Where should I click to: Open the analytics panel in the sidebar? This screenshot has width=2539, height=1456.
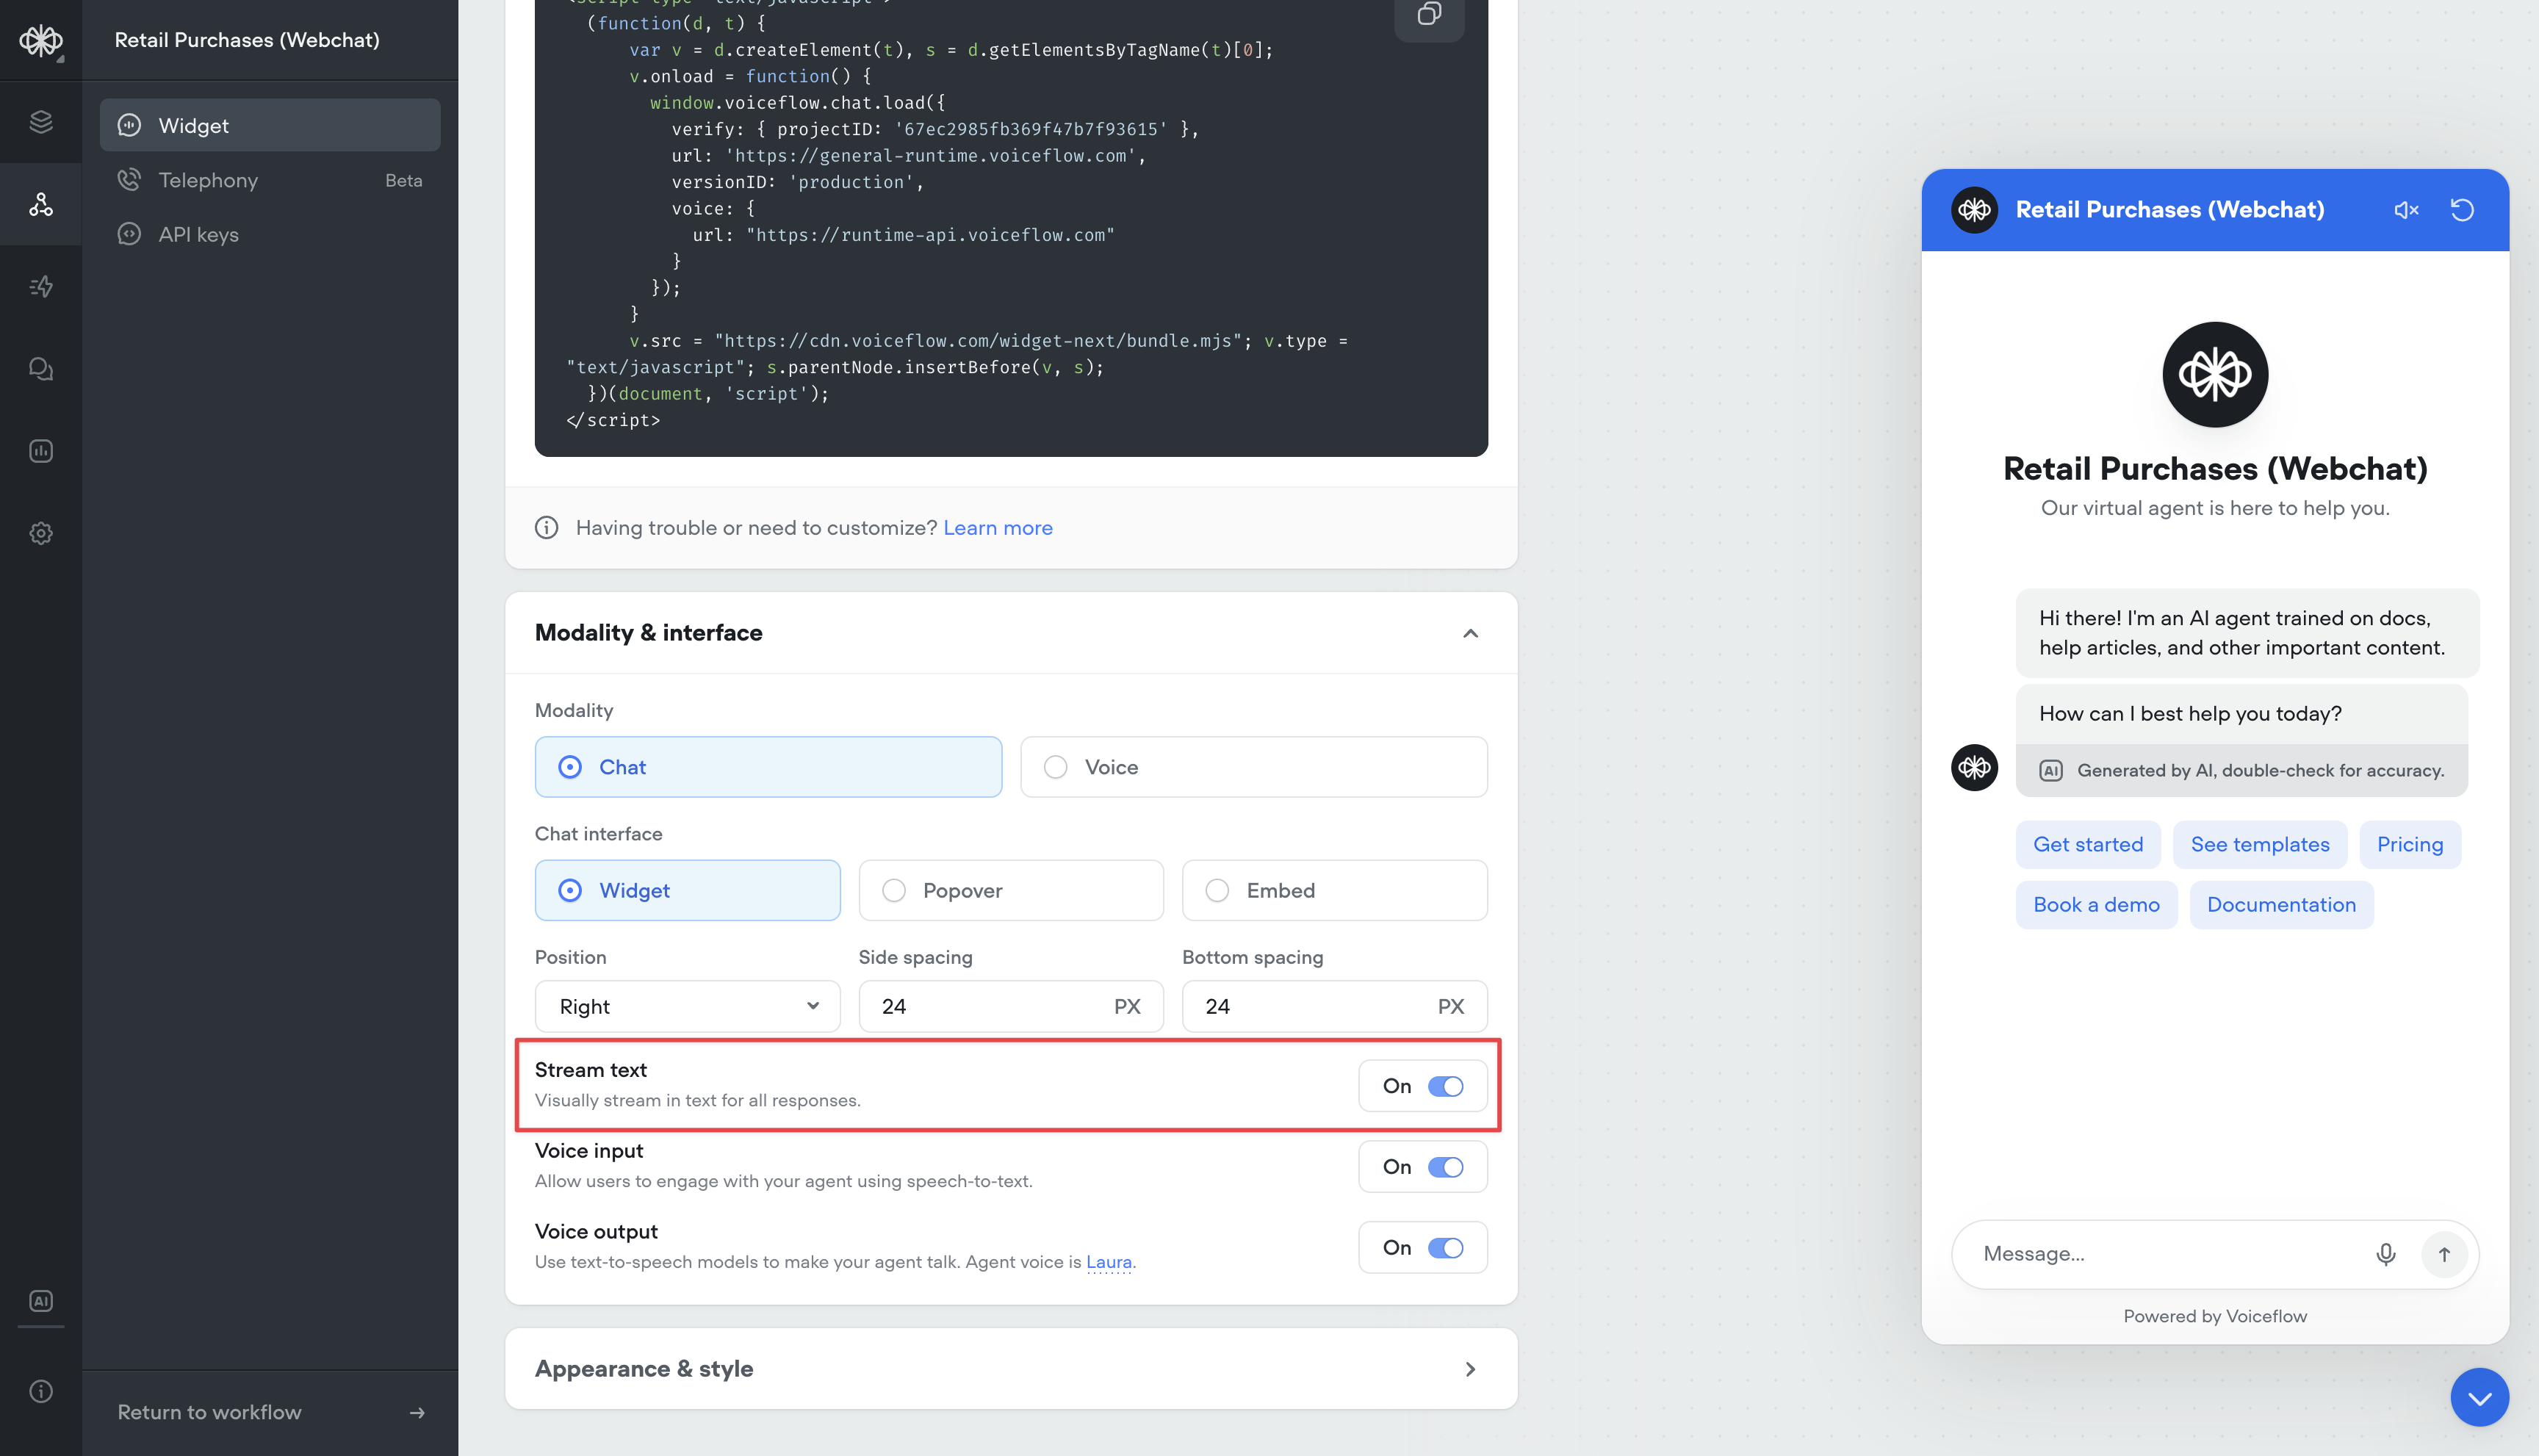click(x=41, y=450)
